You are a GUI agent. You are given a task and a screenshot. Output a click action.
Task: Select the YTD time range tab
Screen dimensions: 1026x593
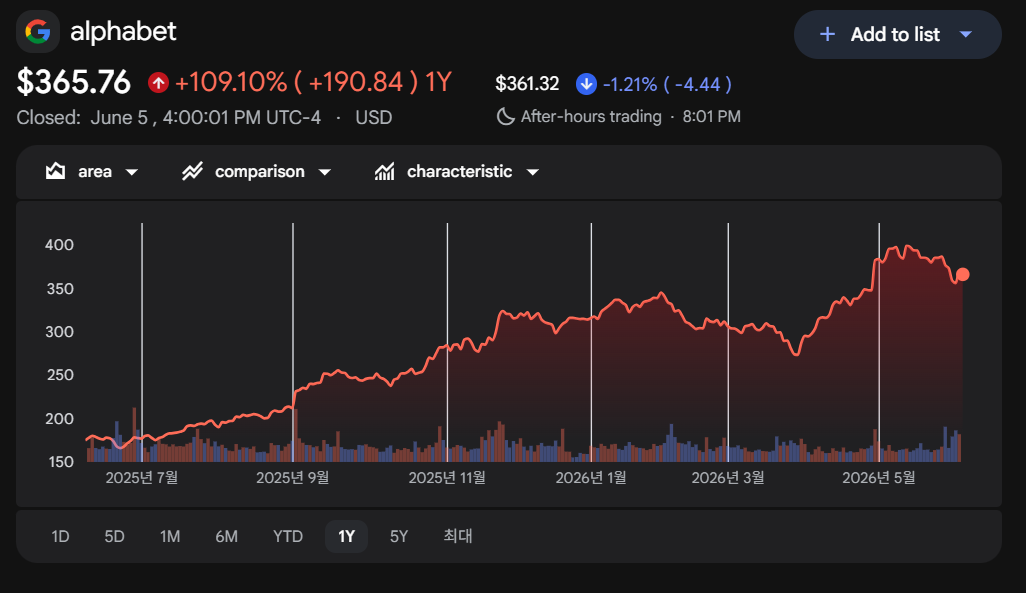coord(288,537)
